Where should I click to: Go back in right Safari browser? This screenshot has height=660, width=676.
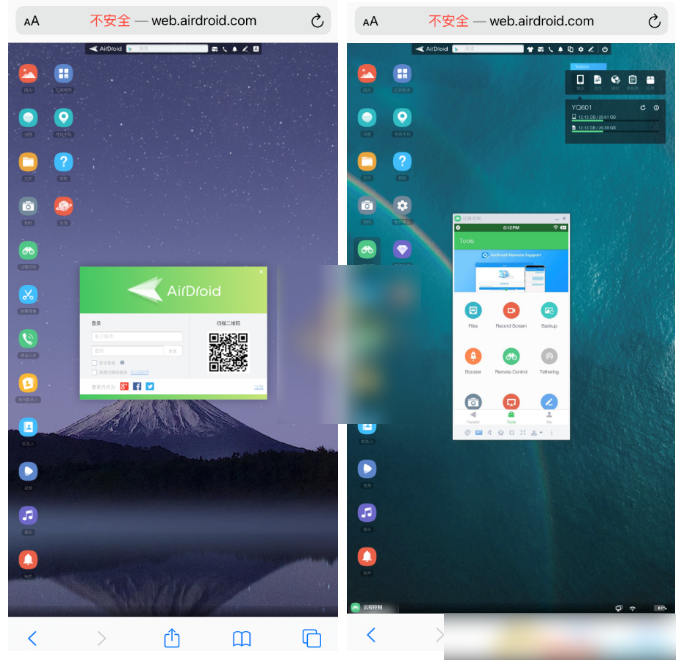[371, 635]
